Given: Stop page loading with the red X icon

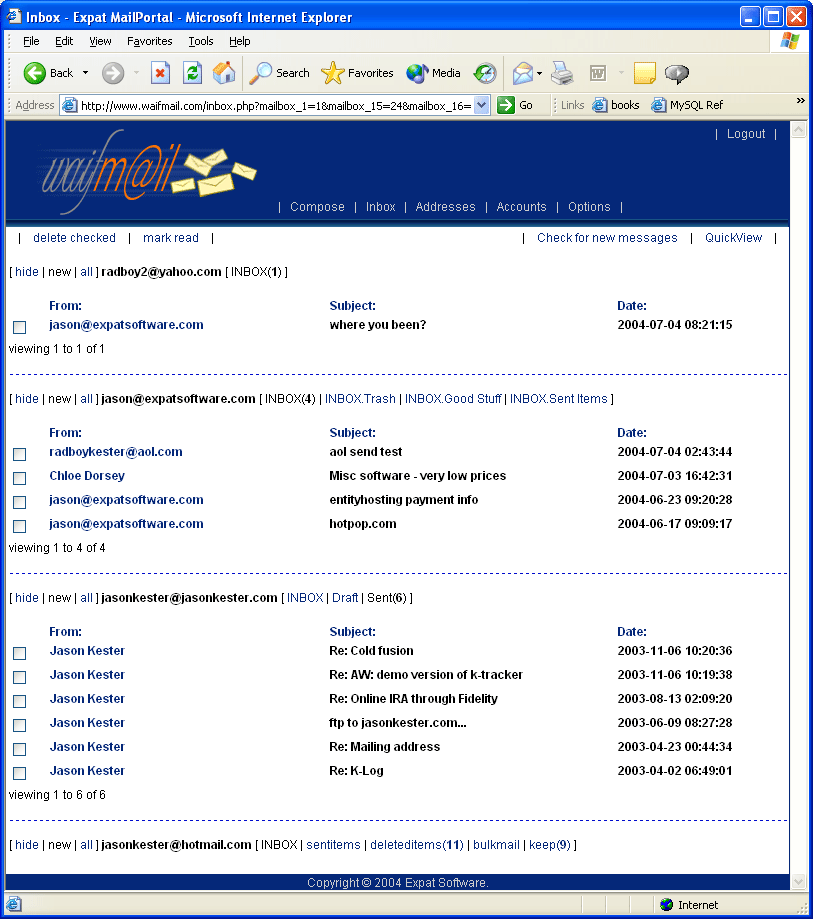Looking at the screenshot, I should coord(160,73).
